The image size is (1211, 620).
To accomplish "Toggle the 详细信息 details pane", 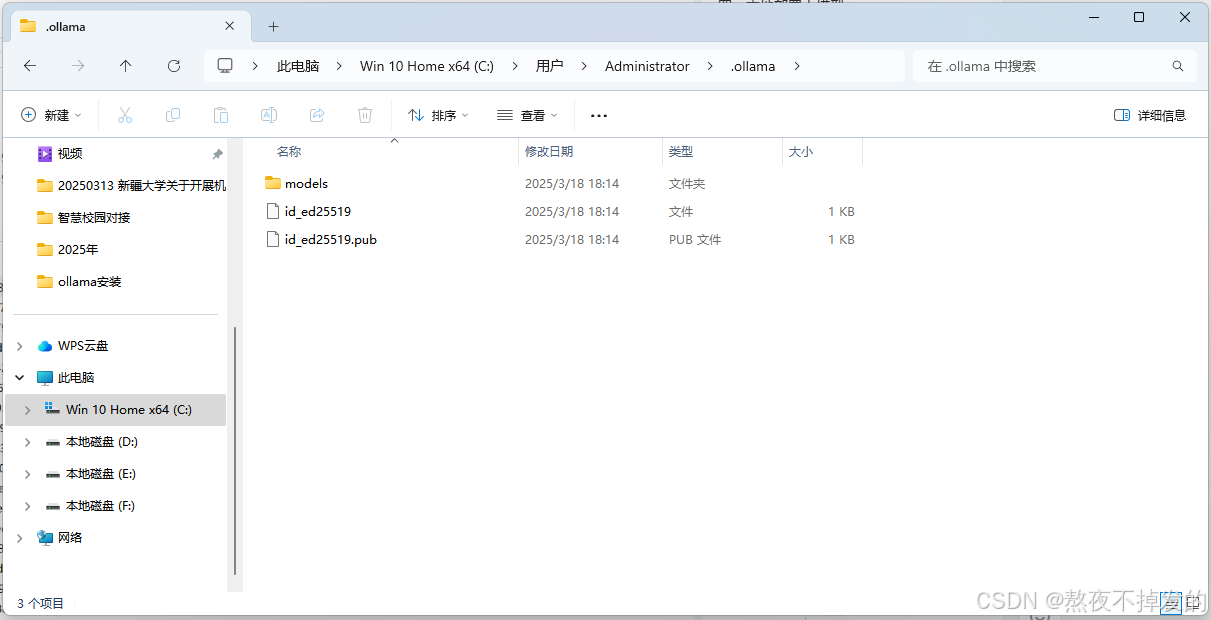I will 1150,115.
